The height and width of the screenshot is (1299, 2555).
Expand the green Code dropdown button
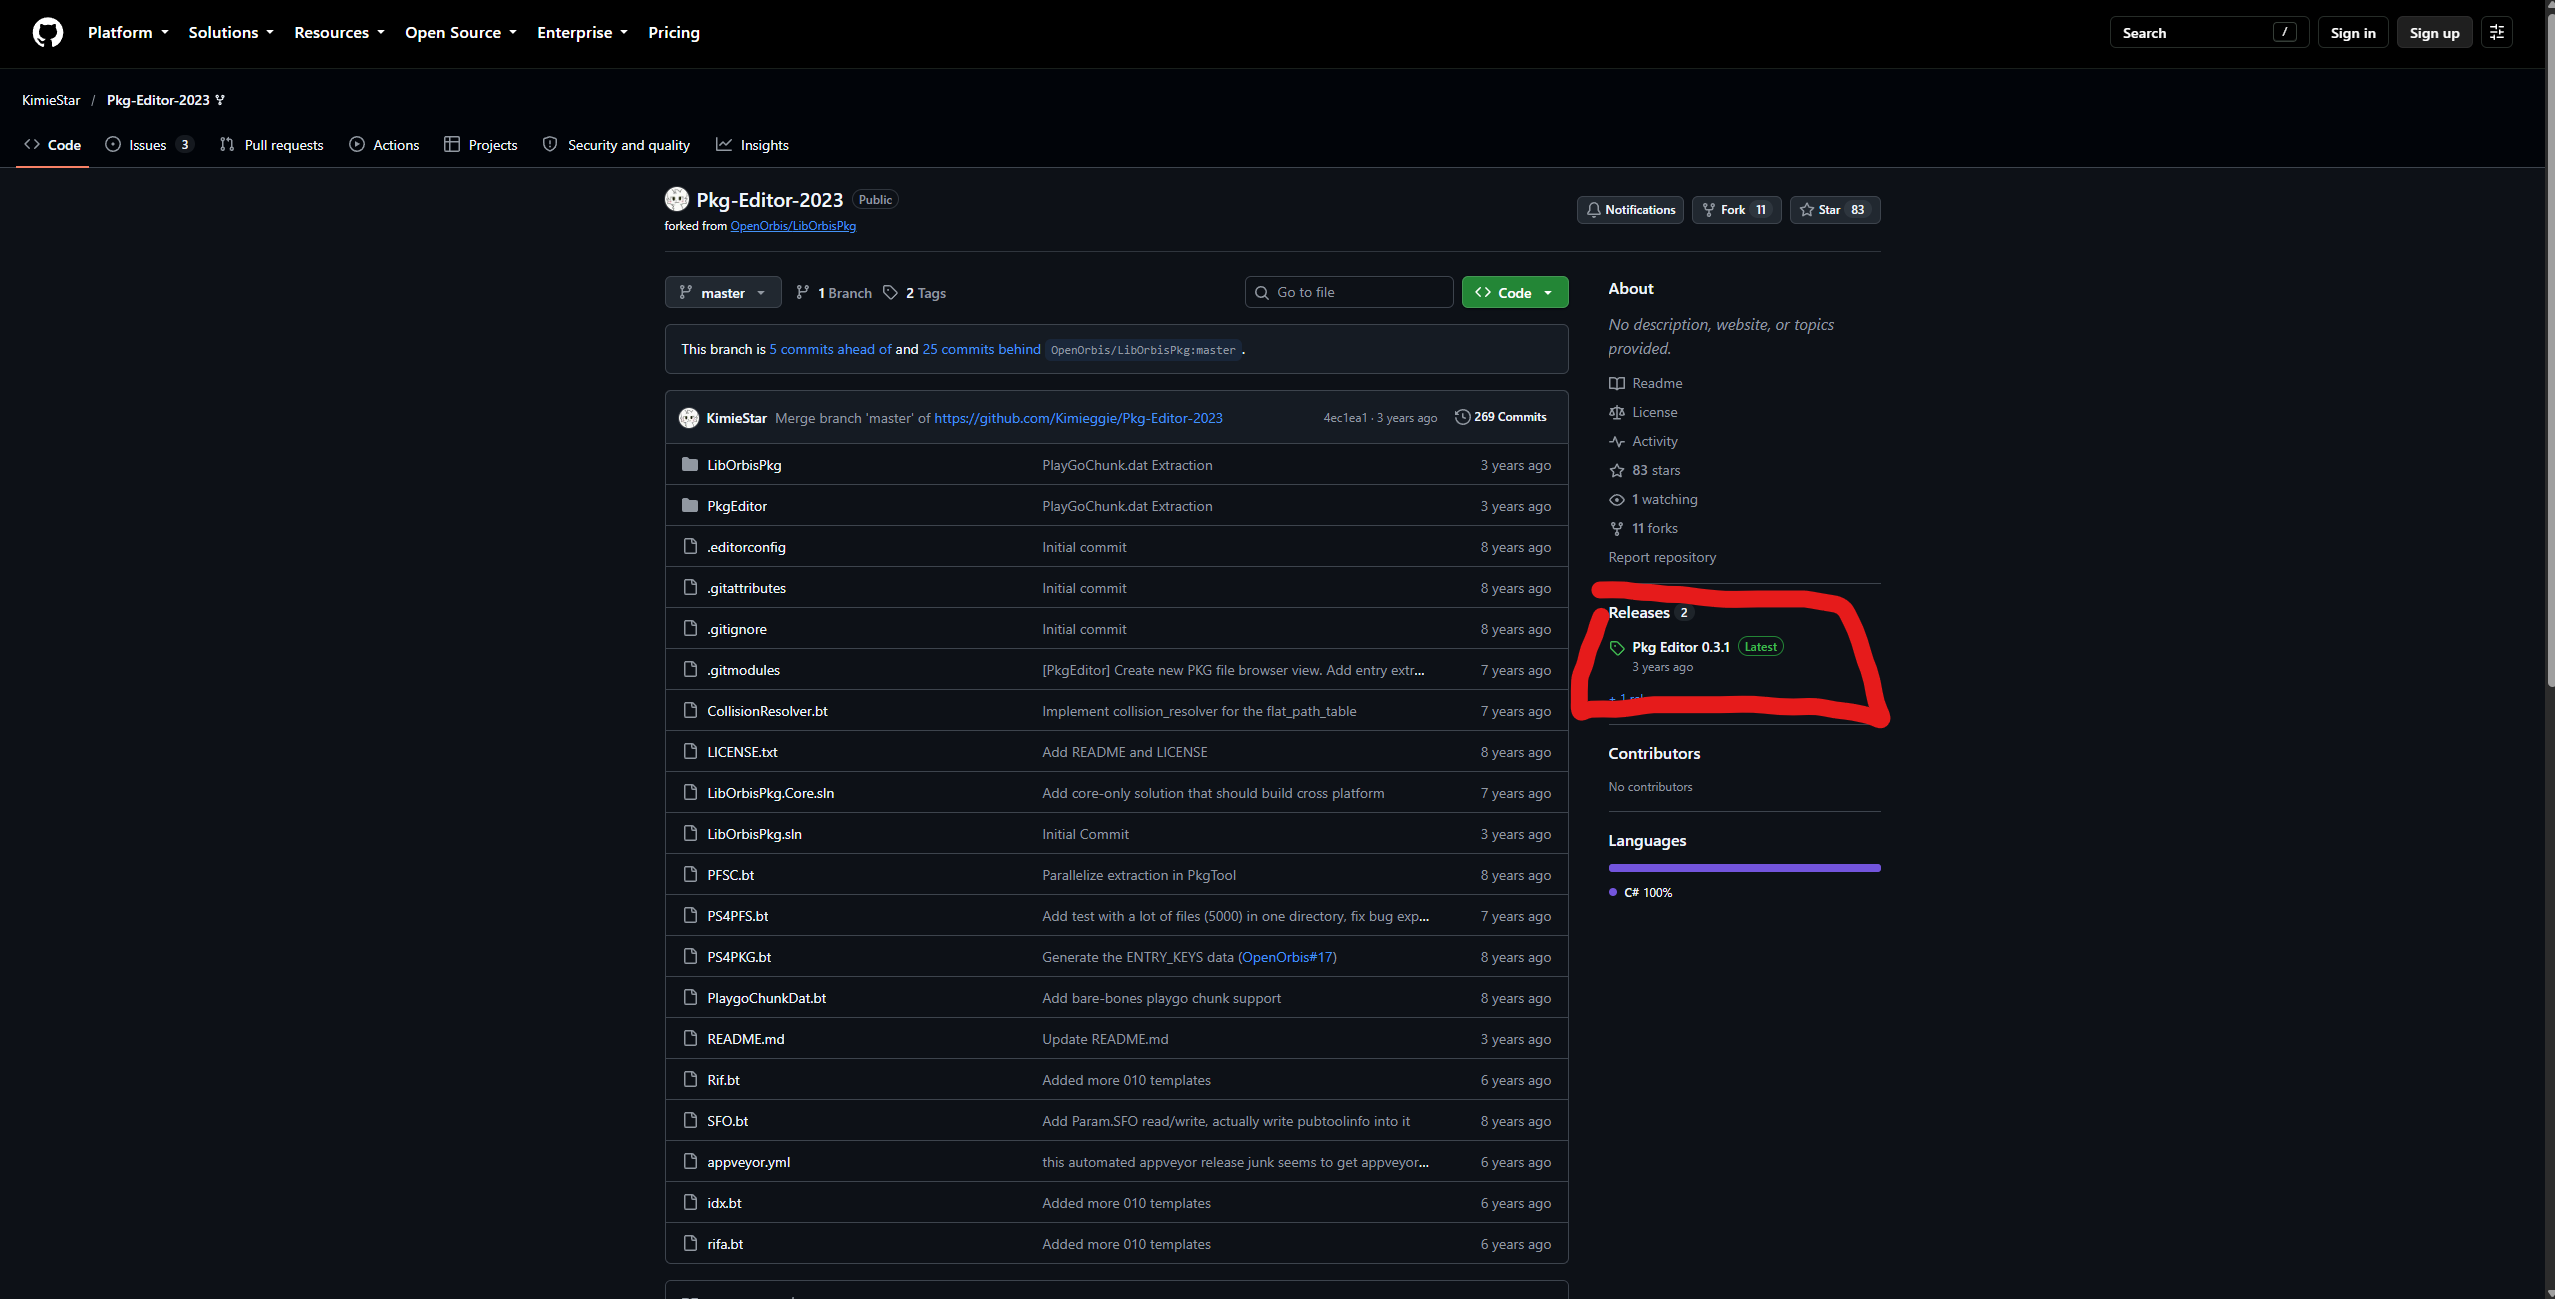pos(1515,293)
